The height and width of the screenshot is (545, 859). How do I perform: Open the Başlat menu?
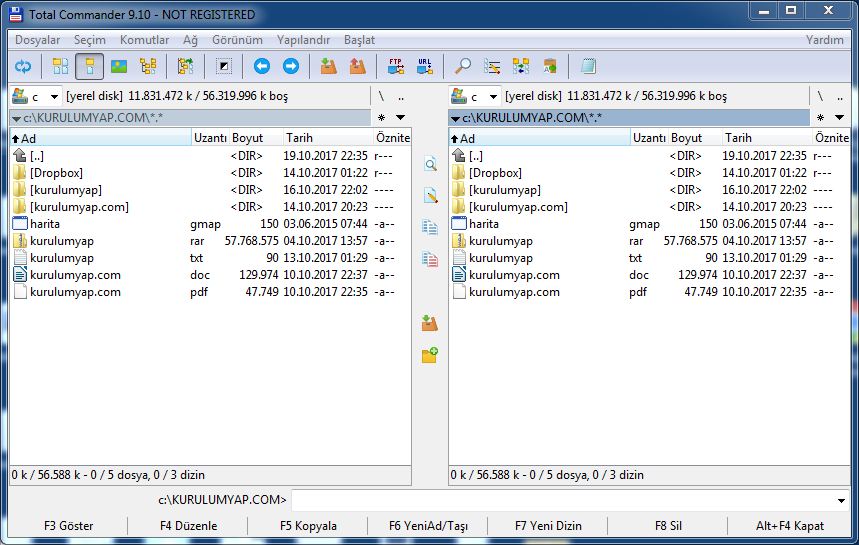coord(359,40)
